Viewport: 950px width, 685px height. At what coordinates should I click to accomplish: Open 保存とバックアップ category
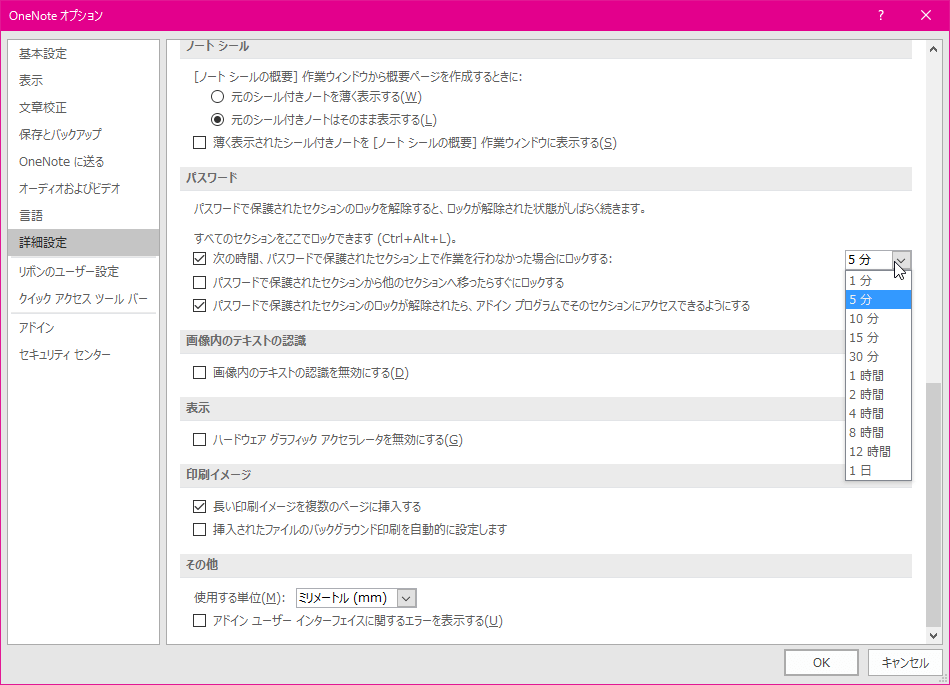click(x=84, y=134)
